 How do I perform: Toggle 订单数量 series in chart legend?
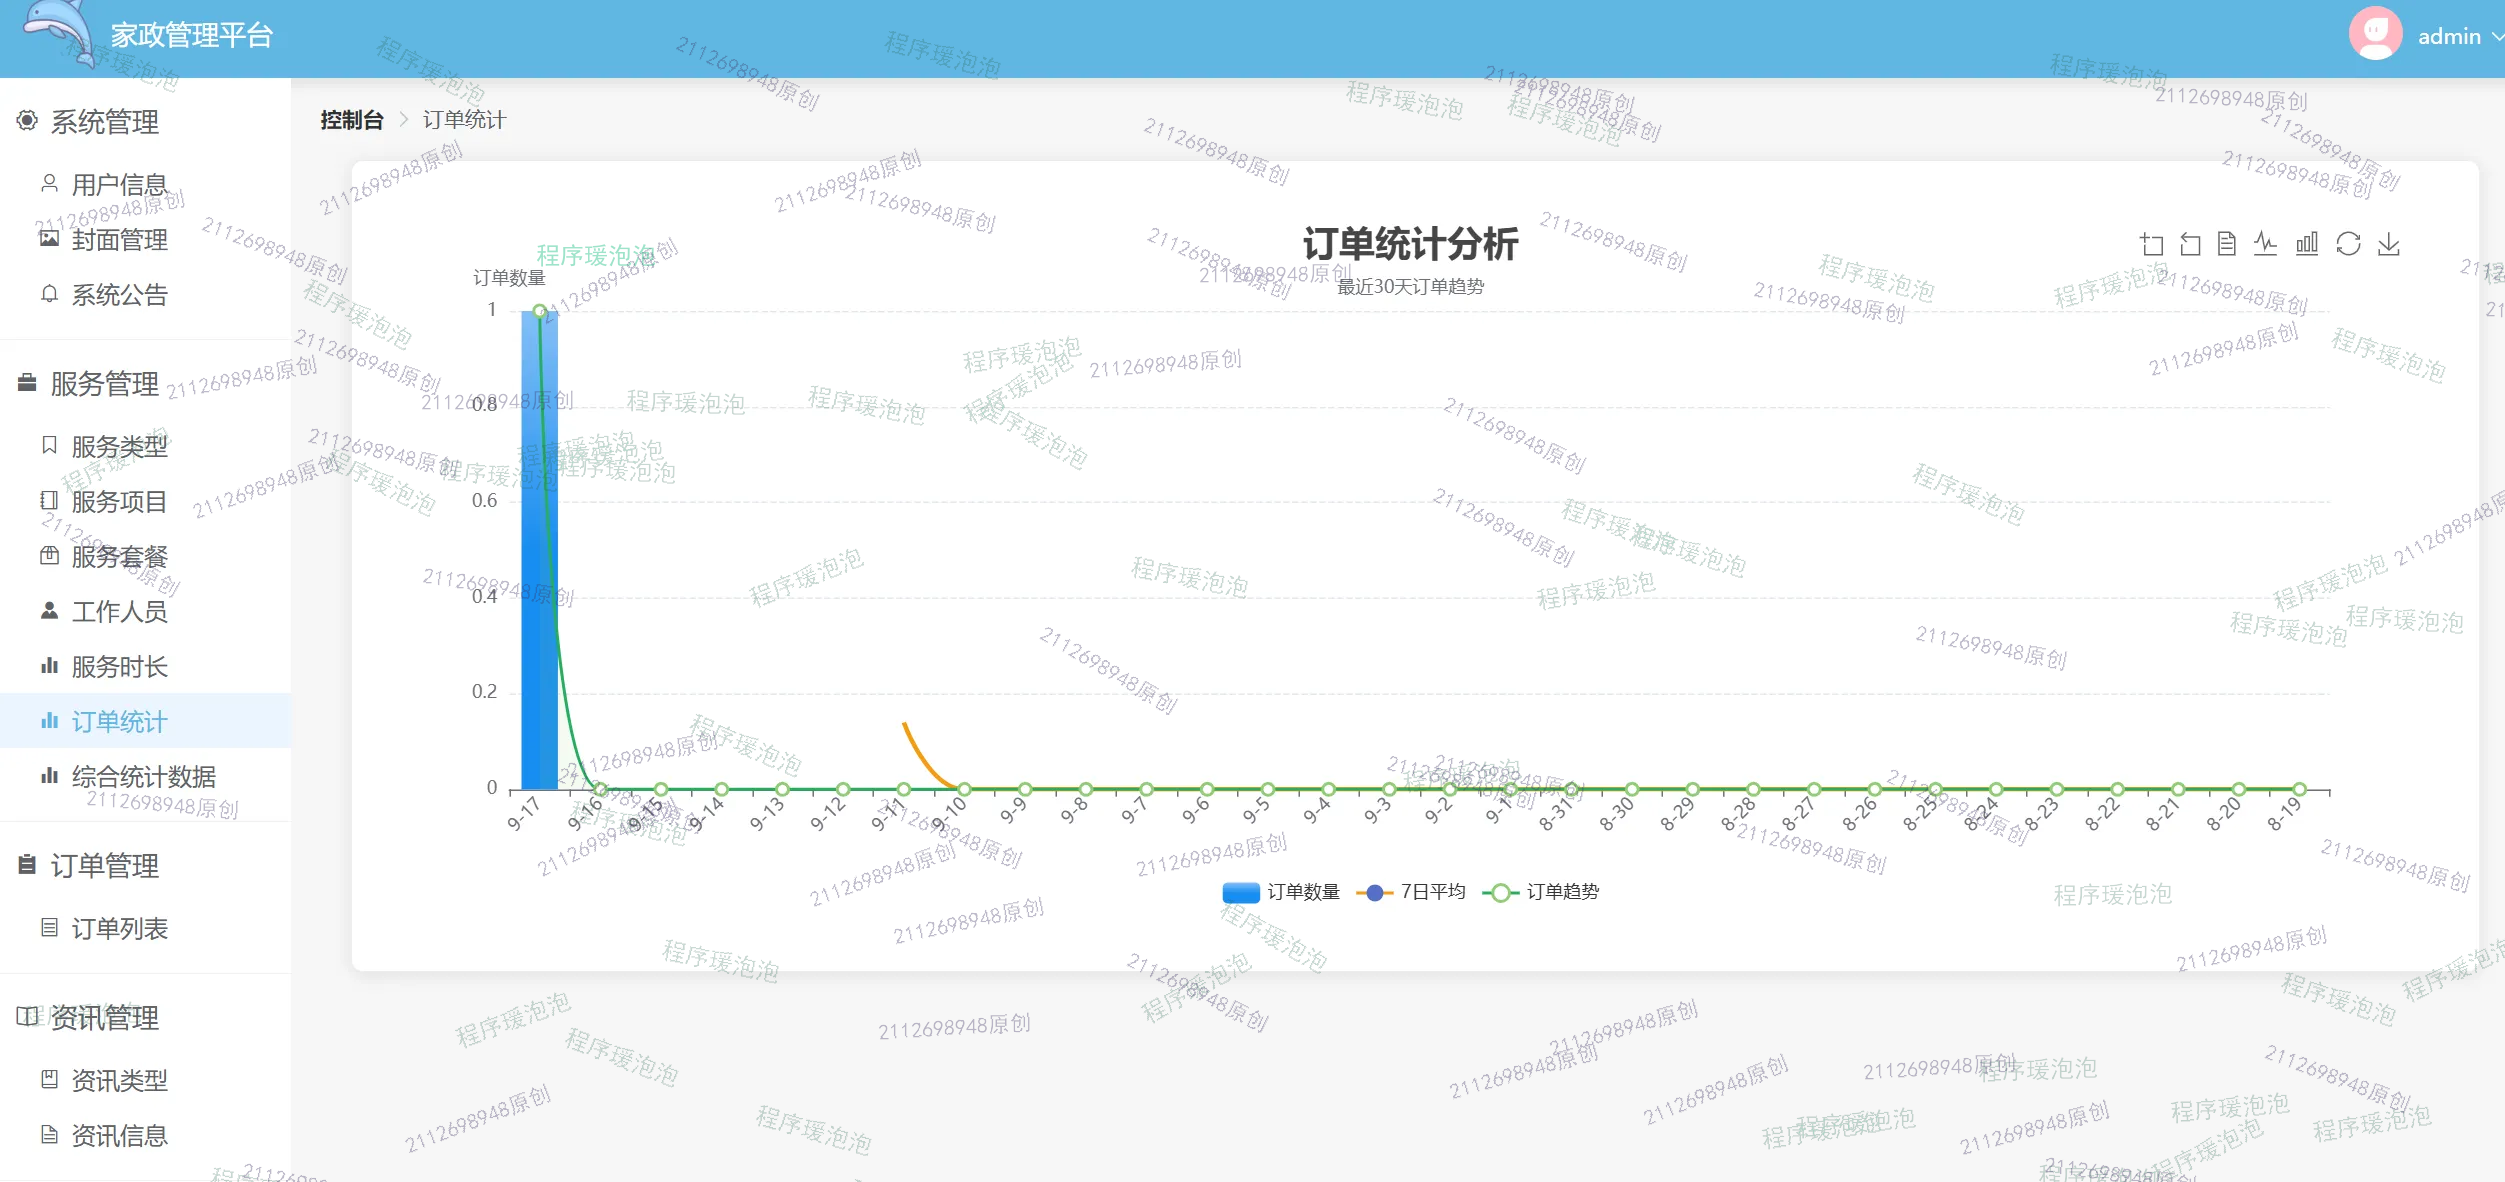[x=1281, y=892]
